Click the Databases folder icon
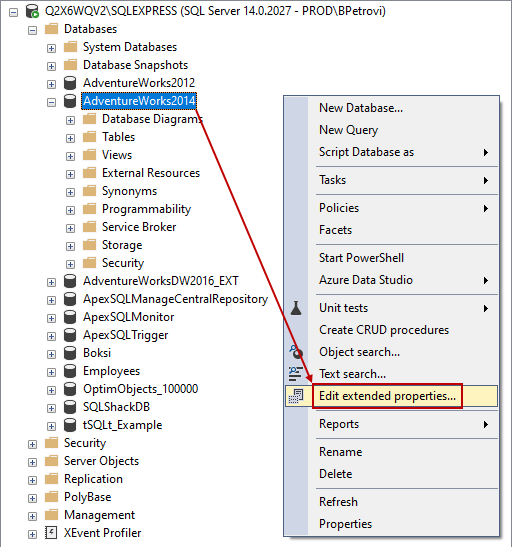Viewport: 512px width, 547px height. 52,29
